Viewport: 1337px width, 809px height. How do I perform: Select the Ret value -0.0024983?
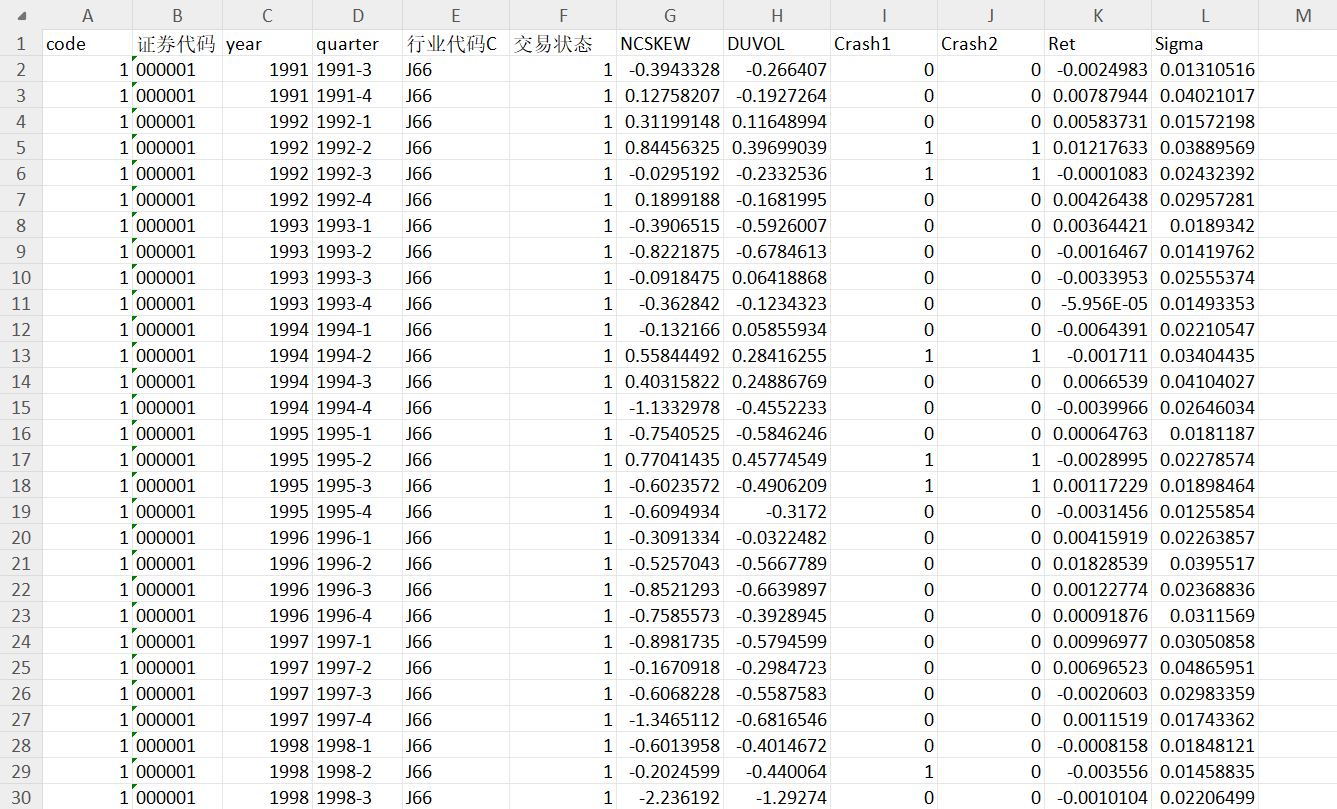tap(1098, 70)
